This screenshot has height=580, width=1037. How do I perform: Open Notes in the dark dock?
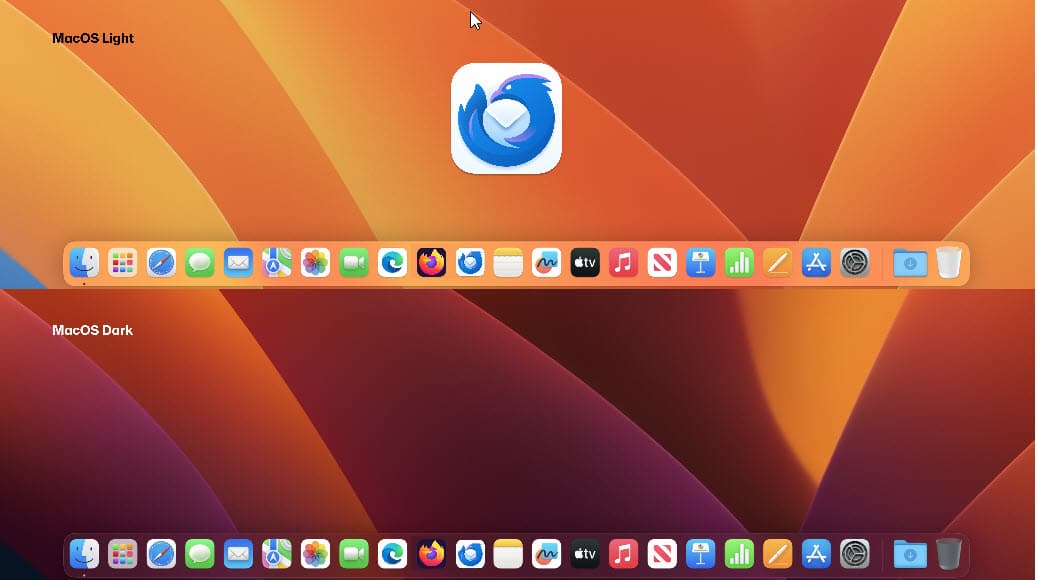pyautogui.click(x=508, y=554)
